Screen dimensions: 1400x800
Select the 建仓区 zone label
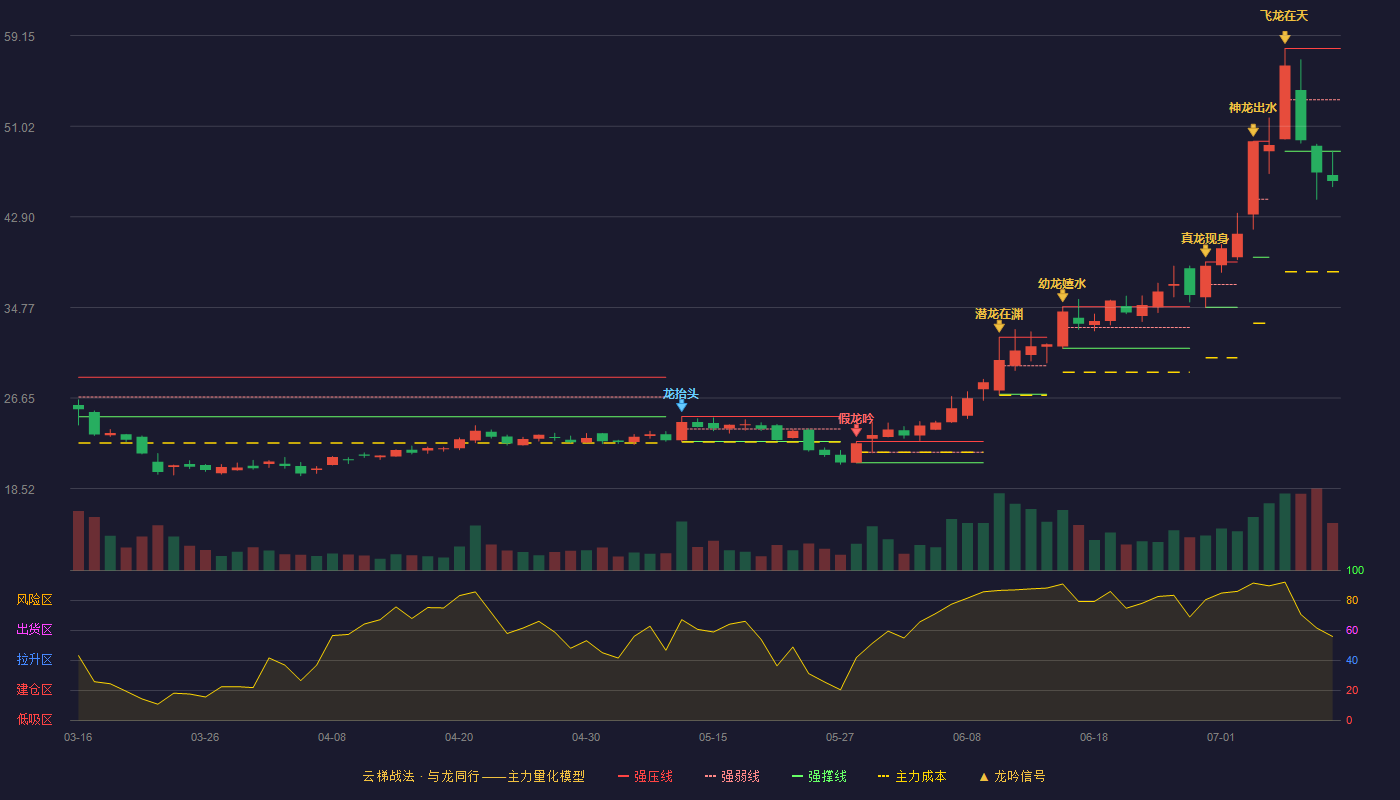click(34, 690)
